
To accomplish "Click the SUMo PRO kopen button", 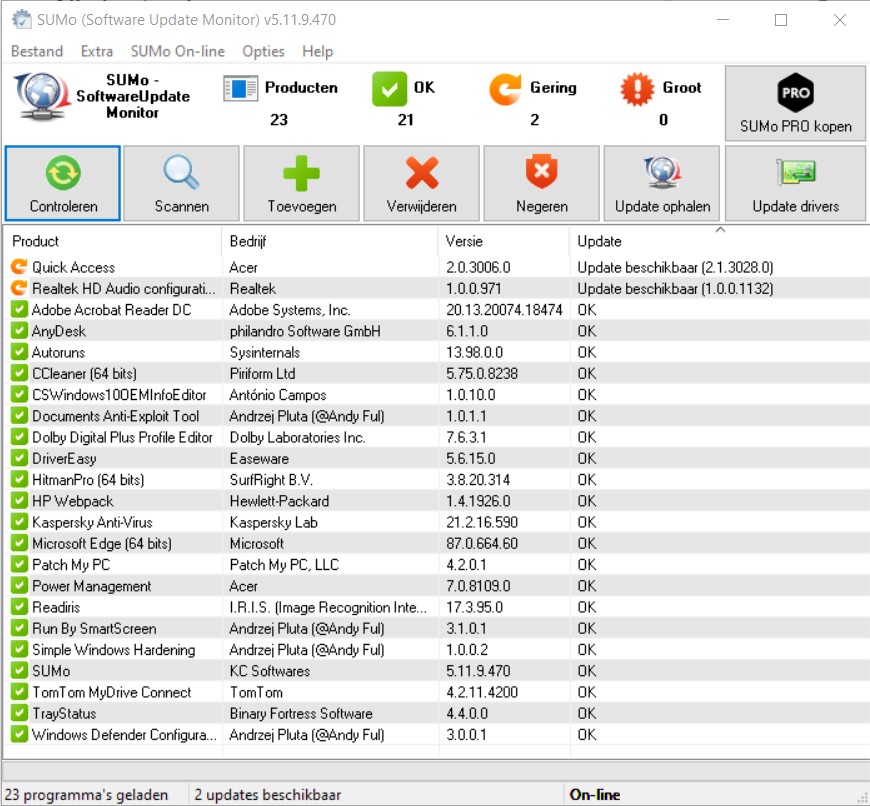I will pos(795,103).
